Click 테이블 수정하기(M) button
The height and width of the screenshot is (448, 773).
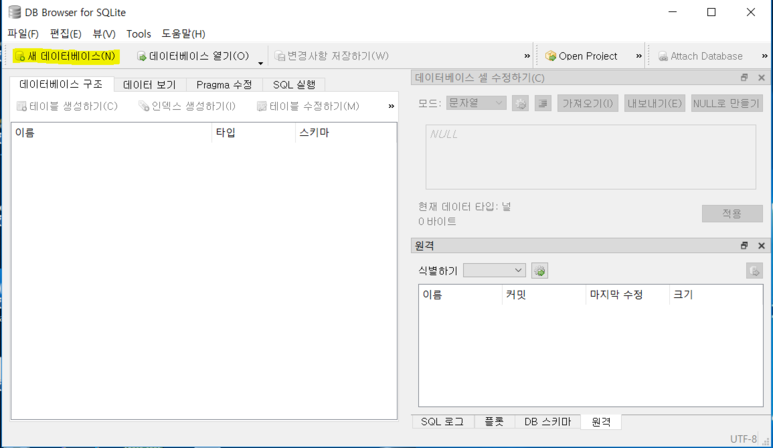(x=308, y=106)
